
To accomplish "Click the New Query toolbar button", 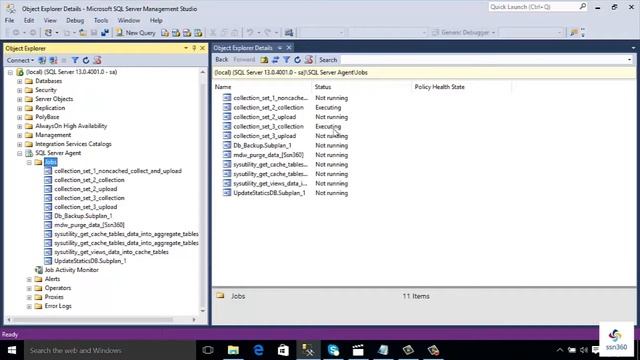I will click(x=136, y=33).
